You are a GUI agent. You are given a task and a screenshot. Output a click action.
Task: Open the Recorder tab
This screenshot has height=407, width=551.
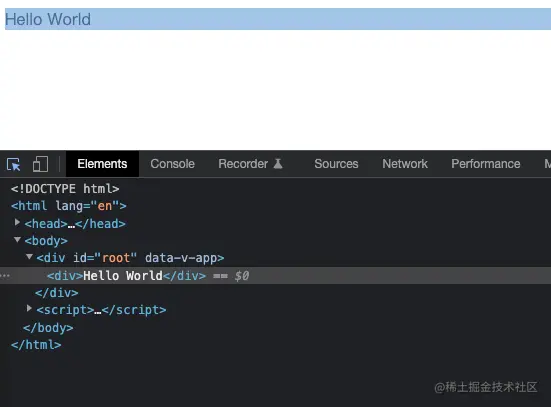[x=243, y=164]
